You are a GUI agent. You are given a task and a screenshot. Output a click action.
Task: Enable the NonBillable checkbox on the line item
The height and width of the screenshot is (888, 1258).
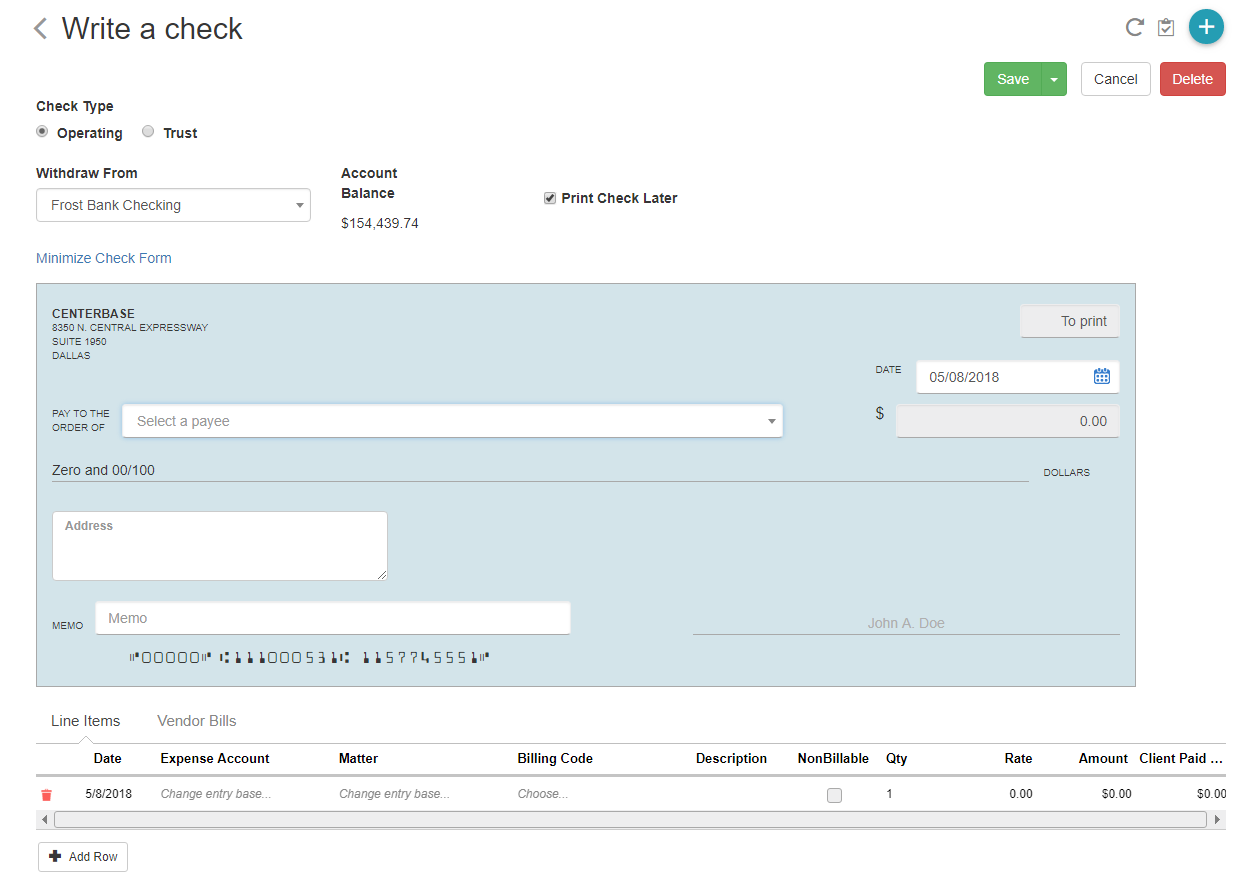[x=834, y=794]
